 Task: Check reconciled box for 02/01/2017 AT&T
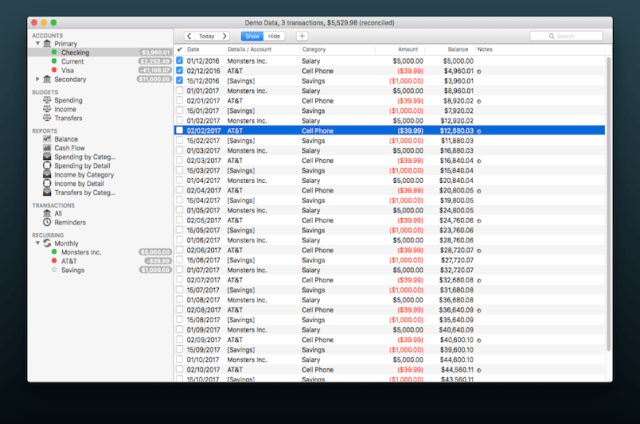point(180,100)
